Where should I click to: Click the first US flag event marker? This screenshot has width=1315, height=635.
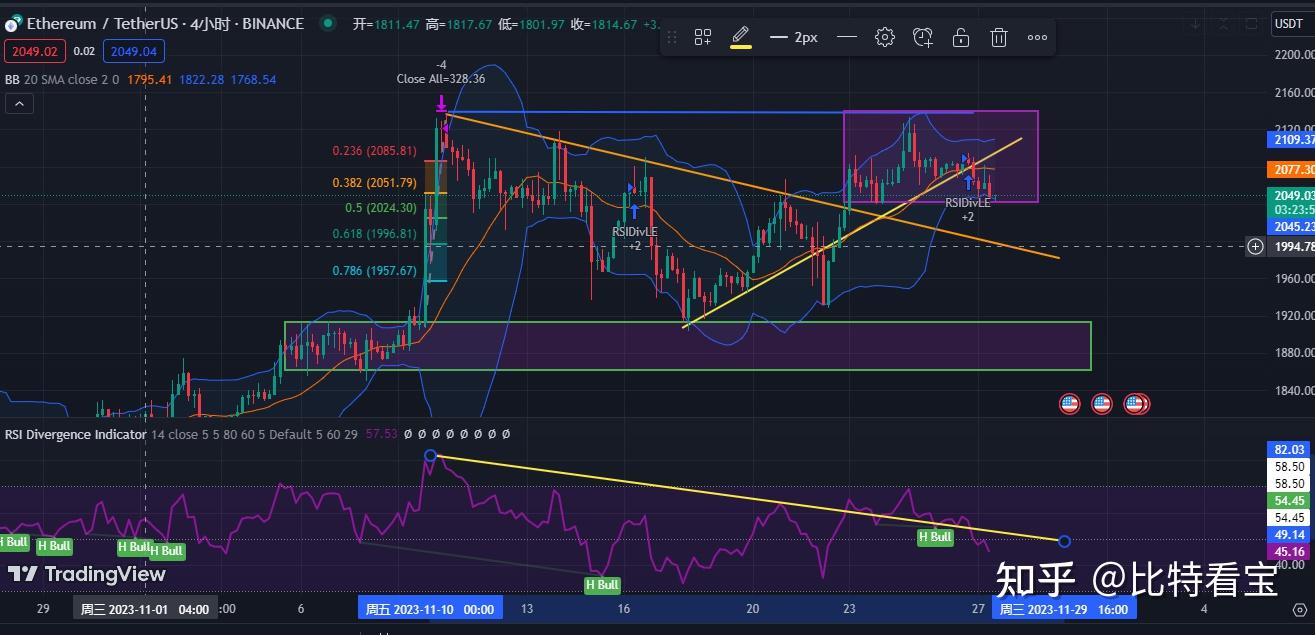pos(1070,404)
